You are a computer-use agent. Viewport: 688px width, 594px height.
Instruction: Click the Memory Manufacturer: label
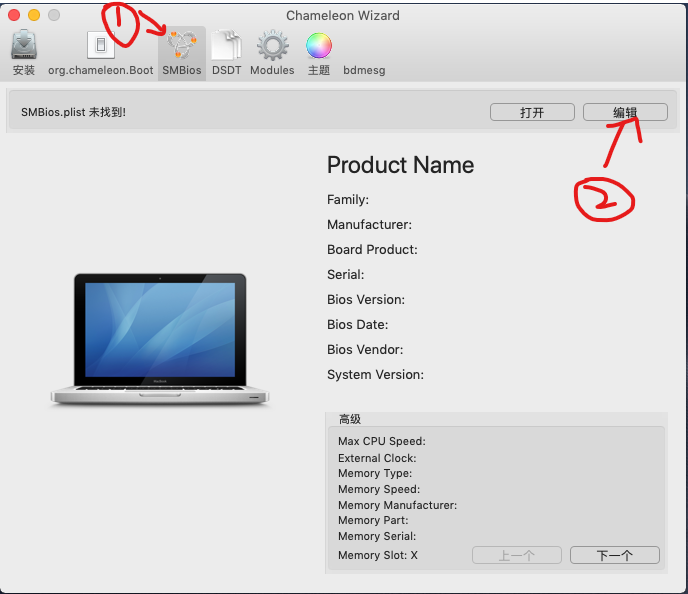click(398, 505)
